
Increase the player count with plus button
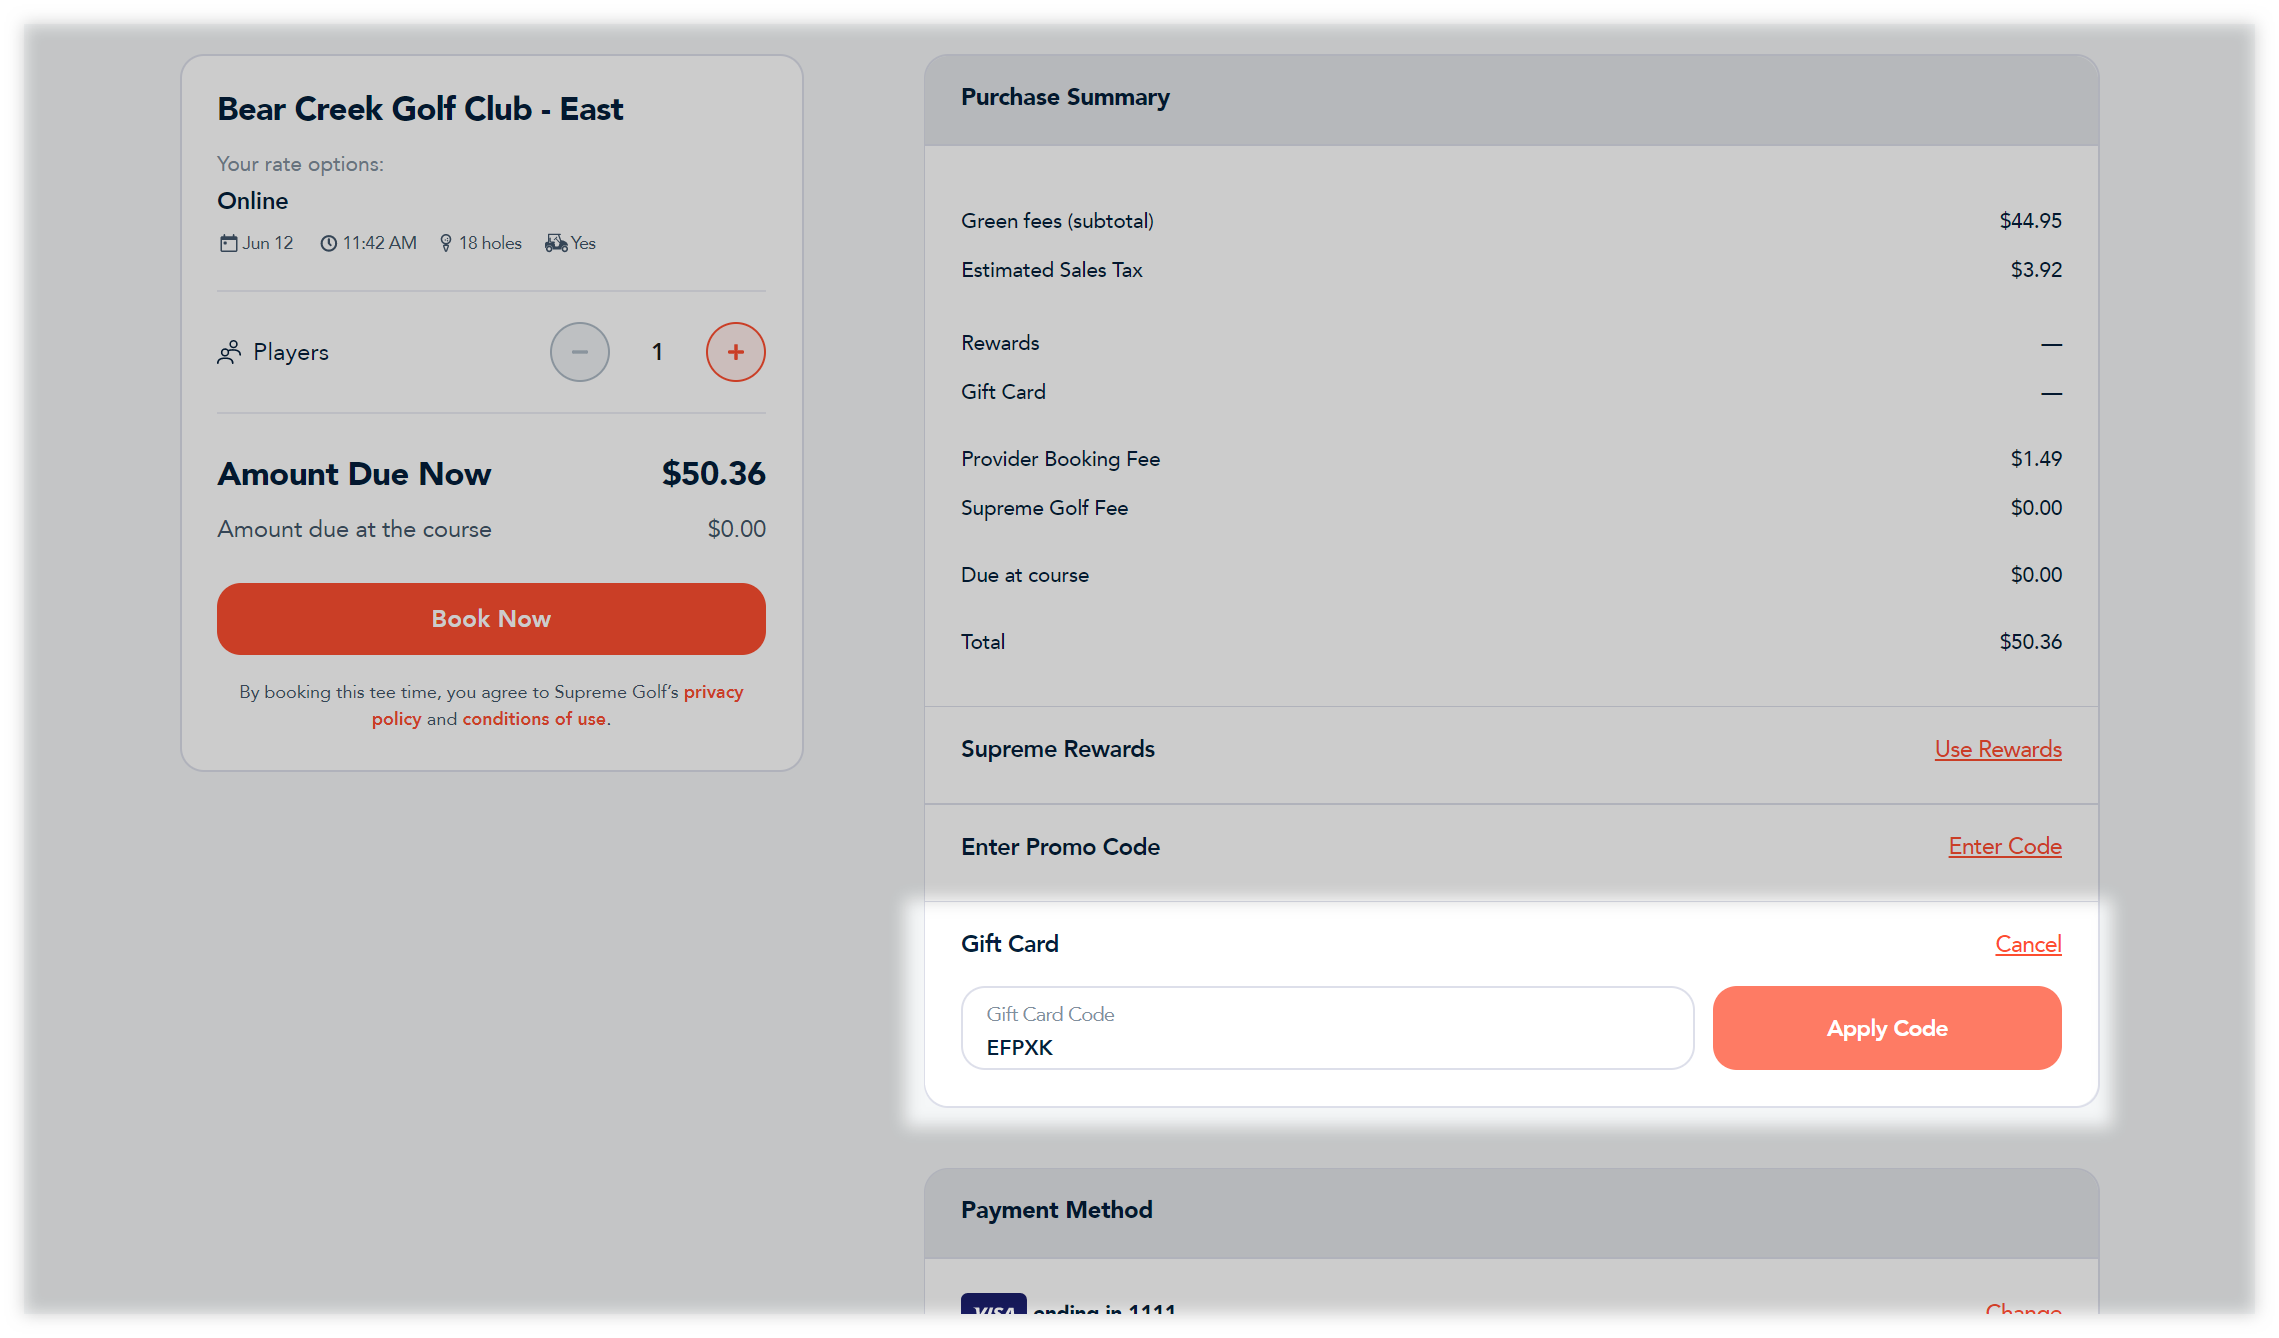[x=735, y=352]
